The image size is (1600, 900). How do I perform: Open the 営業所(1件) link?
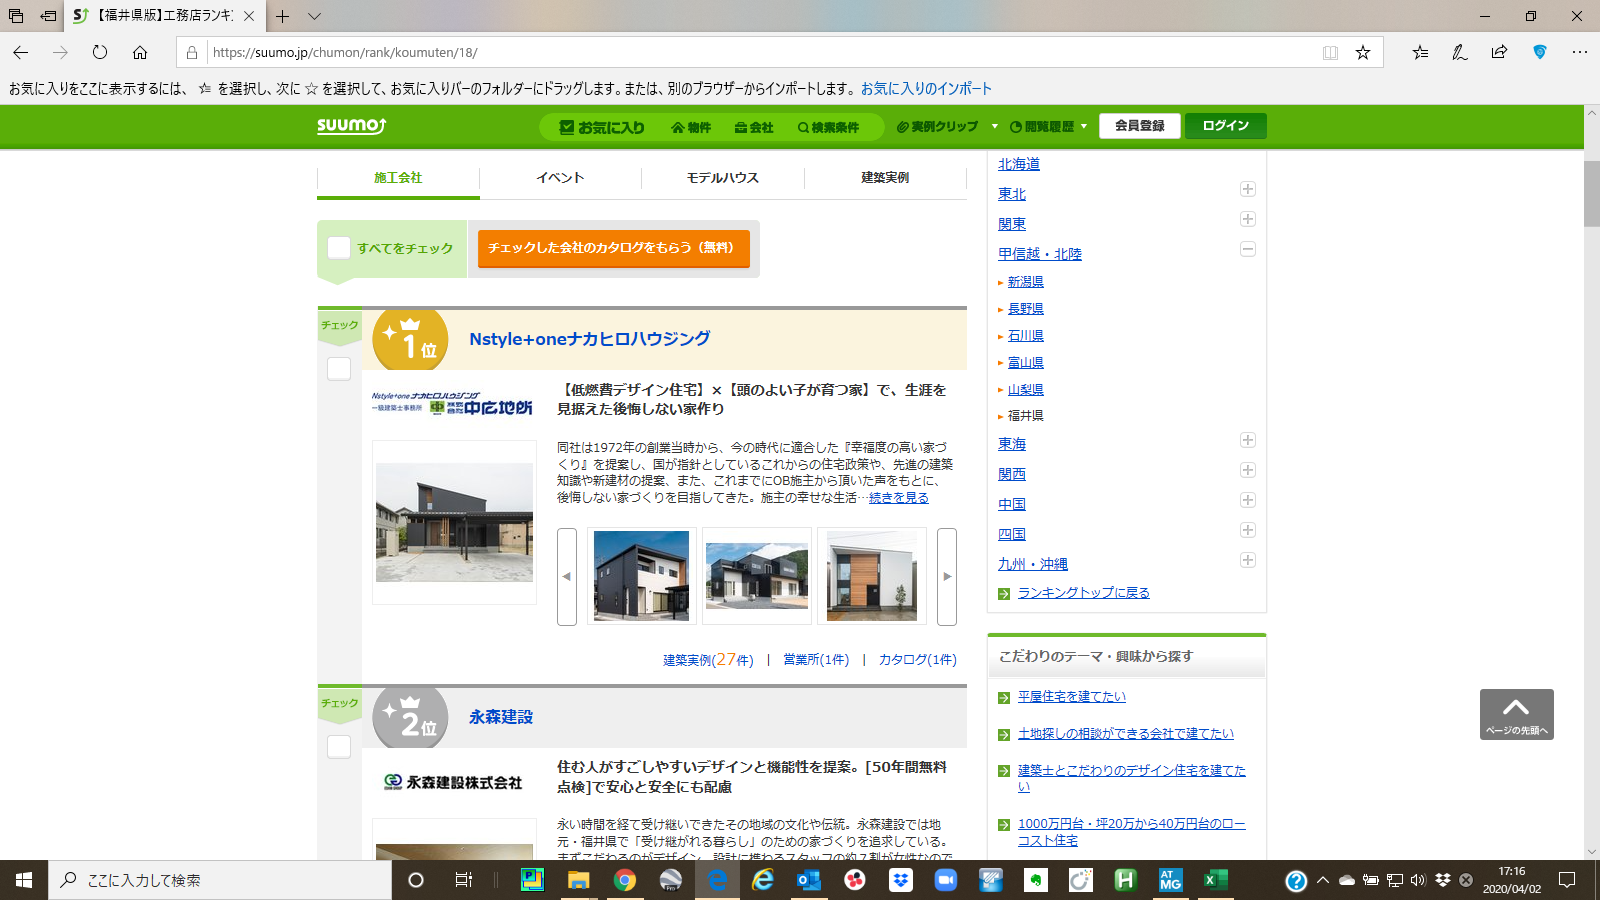click(816, 660)
